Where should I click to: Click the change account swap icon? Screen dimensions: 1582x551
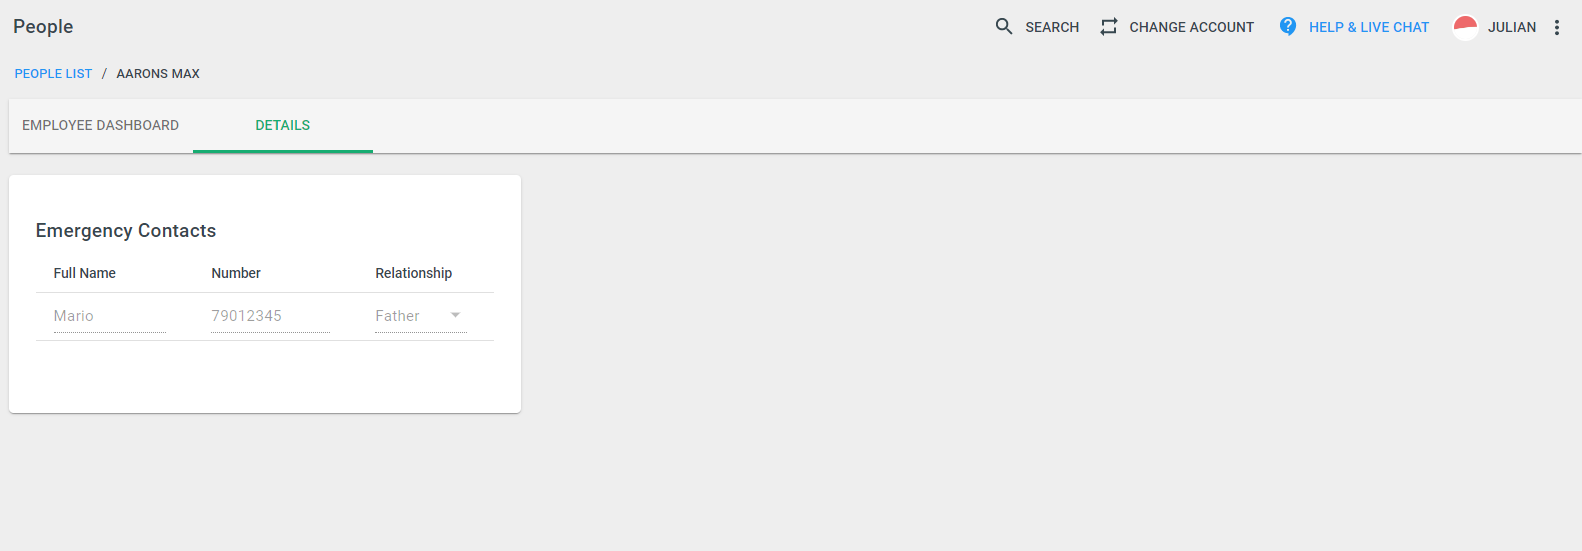[x=1109, y=27]
